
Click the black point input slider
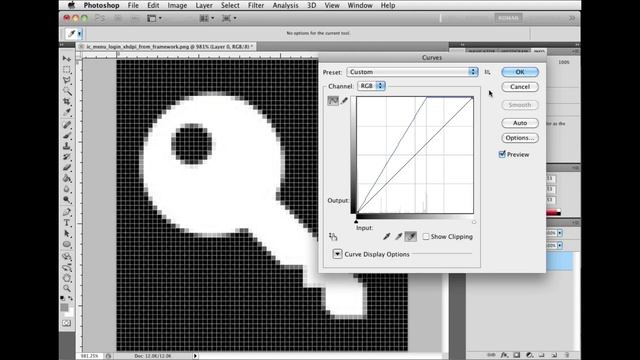[x=356, y=222]
